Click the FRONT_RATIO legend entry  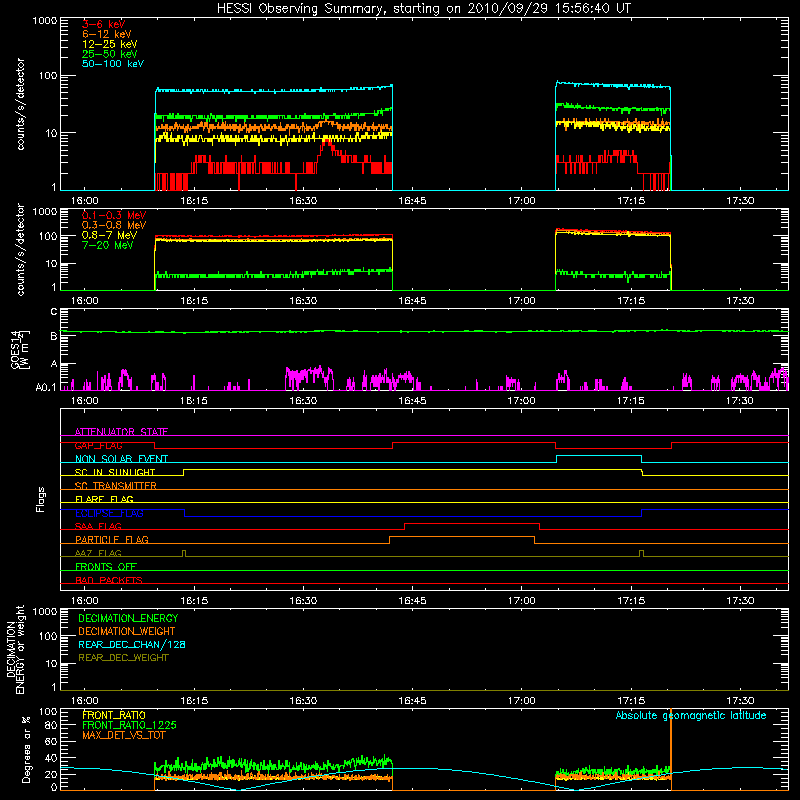[114, 715]
